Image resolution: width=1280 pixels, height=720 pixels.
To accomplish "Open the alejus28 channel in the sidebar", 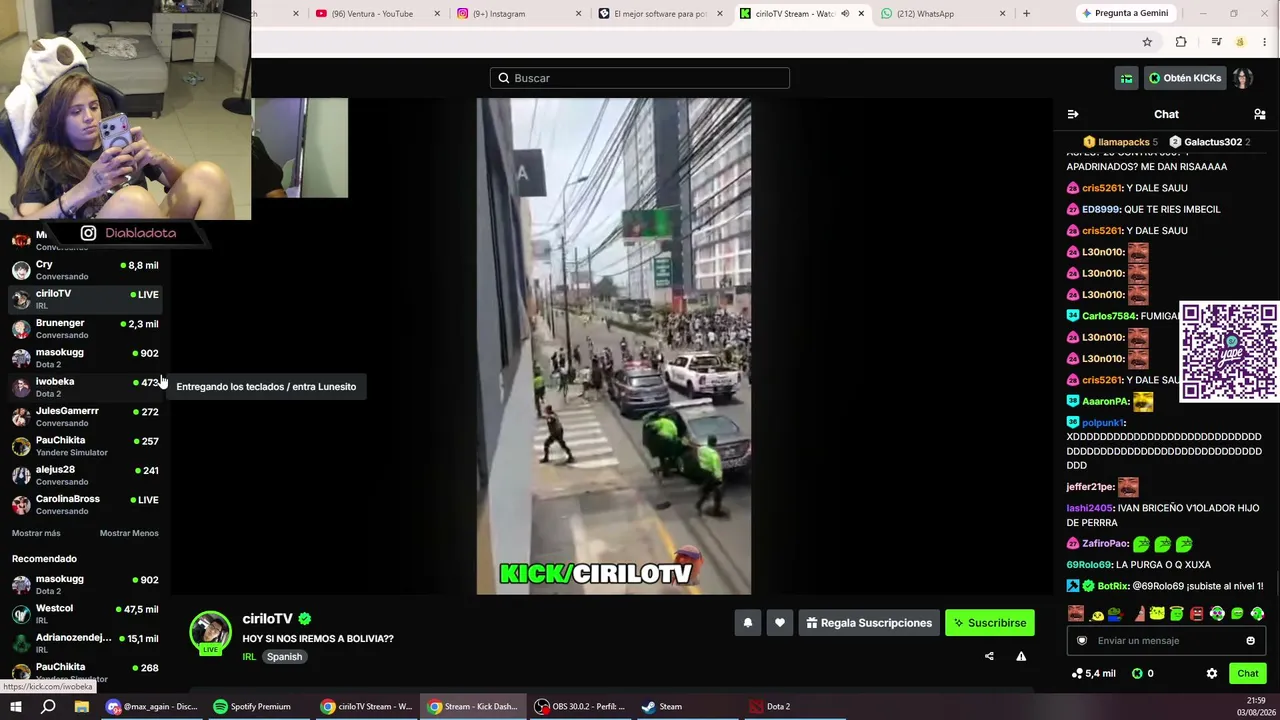I will click(85, 475).
